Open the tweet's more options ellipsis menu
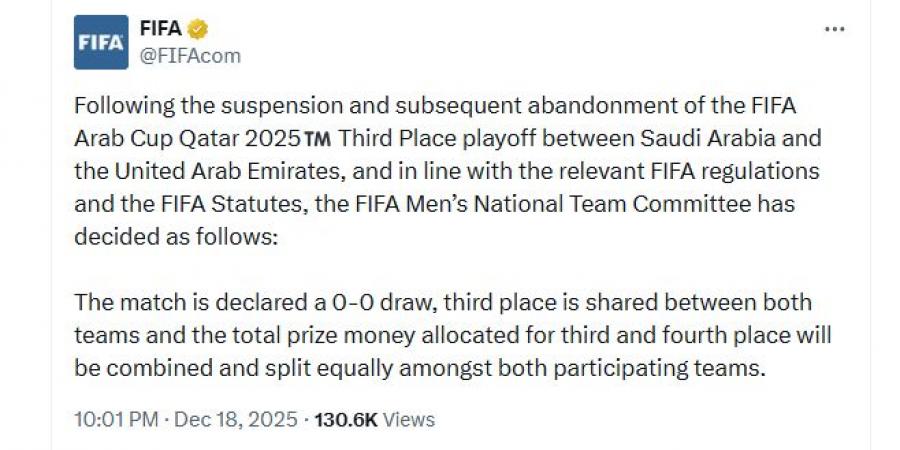900x450 pixels. tap(834, 30)
